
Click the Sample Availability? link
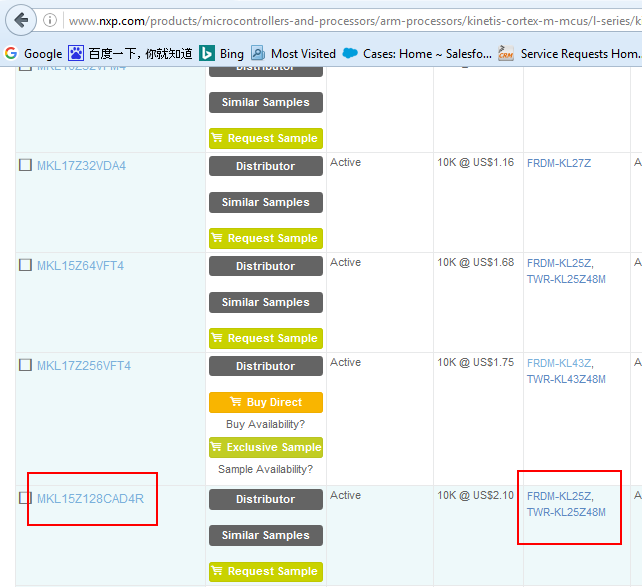tap(265, 469)
